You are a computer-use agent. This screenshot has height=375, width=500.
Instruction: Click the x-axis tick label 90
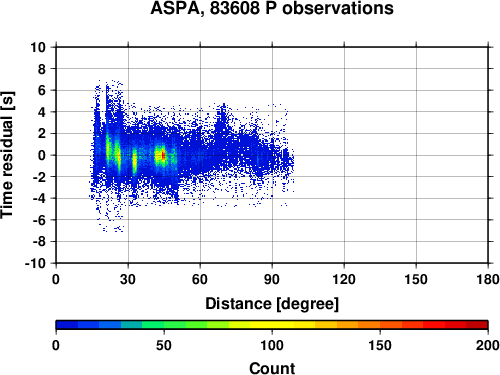[x=272, y=279]
